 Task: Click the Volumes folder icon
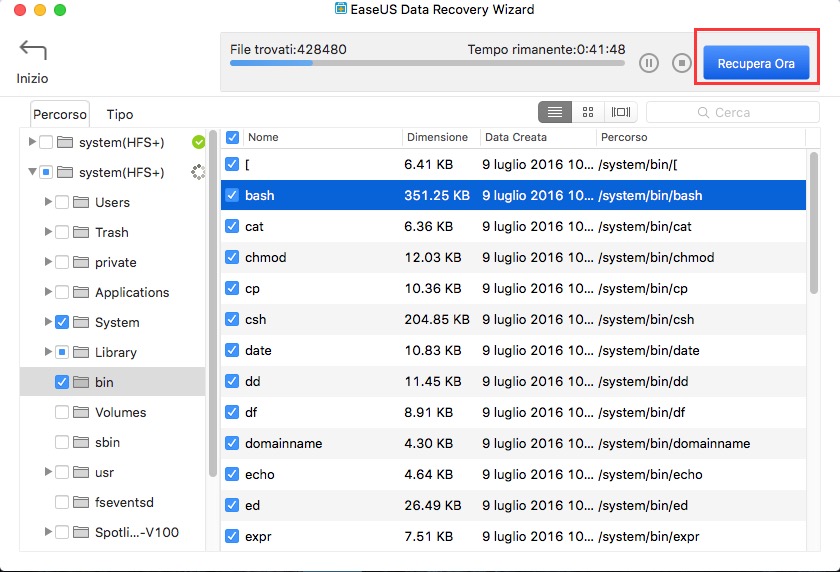tap(81, 412)
